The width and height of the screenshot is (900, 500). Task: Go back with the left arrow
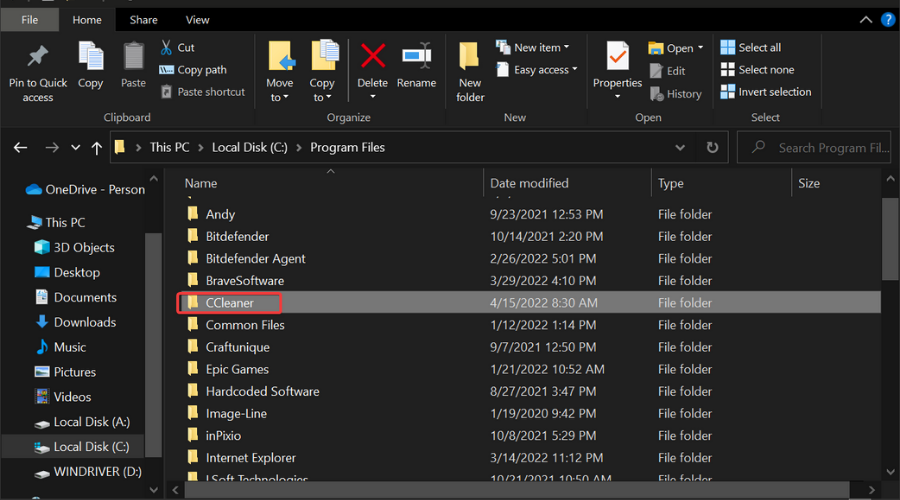tap(21, 148)
